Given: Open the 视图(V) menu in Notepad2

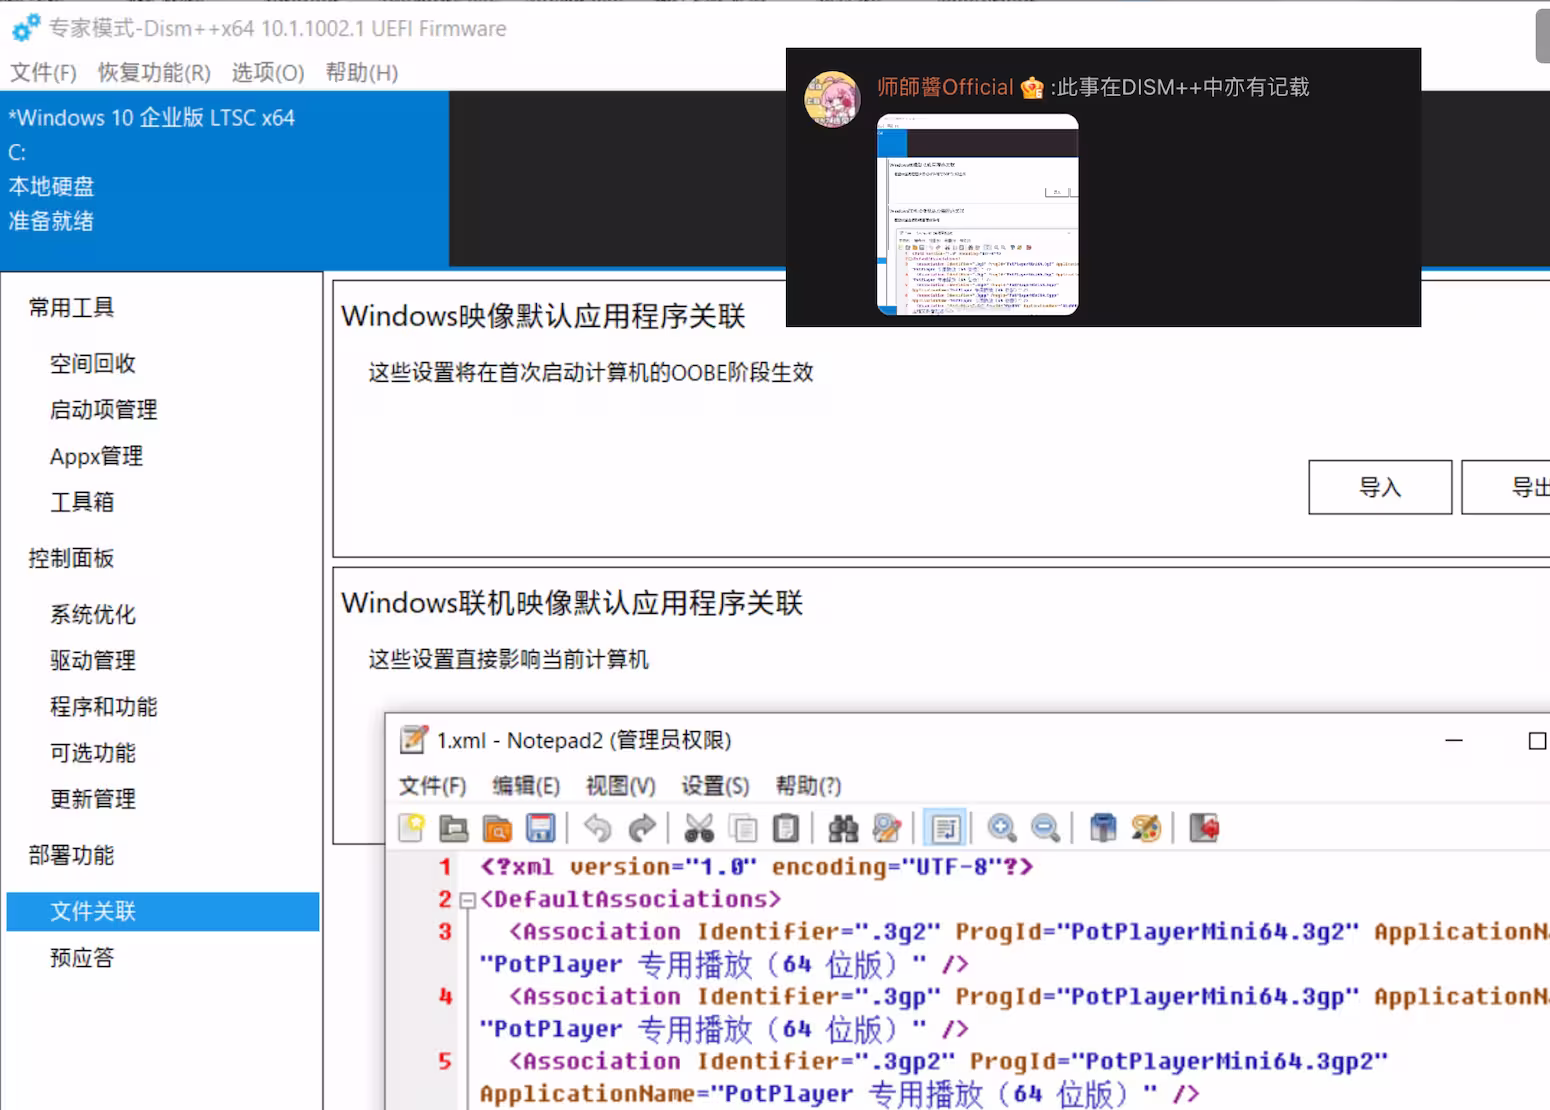Looking at the screenshot, I should tap(620, 786).
